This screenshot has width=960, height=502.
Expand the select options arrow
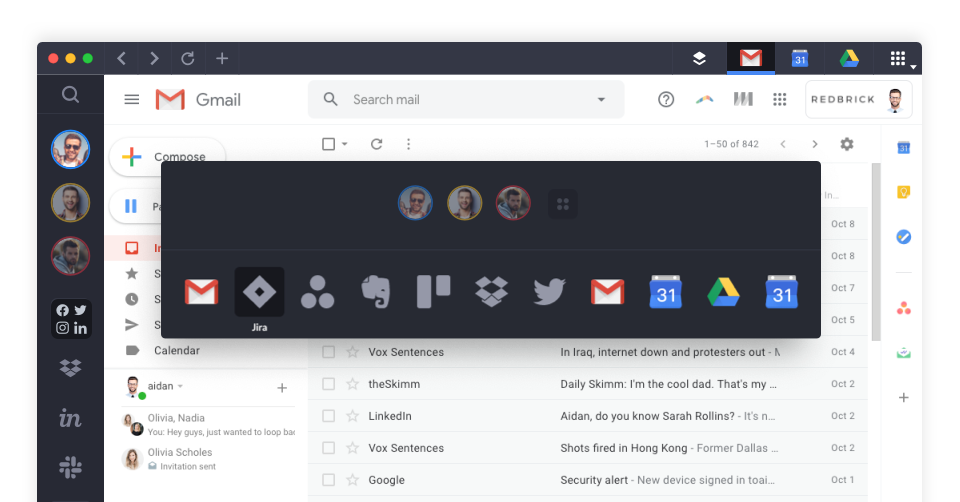coord(345,144)
